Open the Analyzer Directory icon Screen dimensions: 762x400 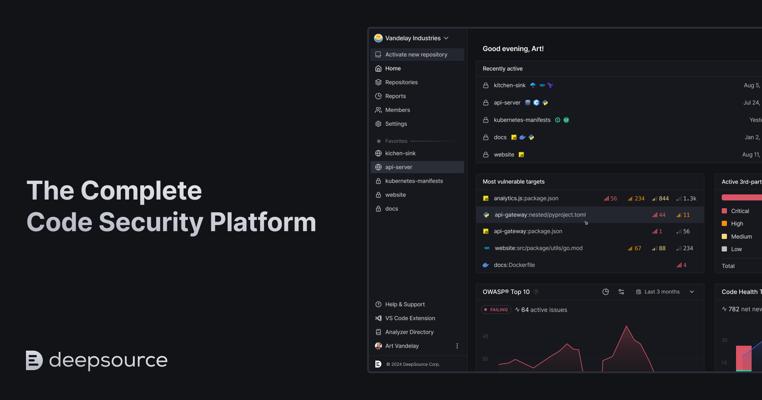coord(378,332)
